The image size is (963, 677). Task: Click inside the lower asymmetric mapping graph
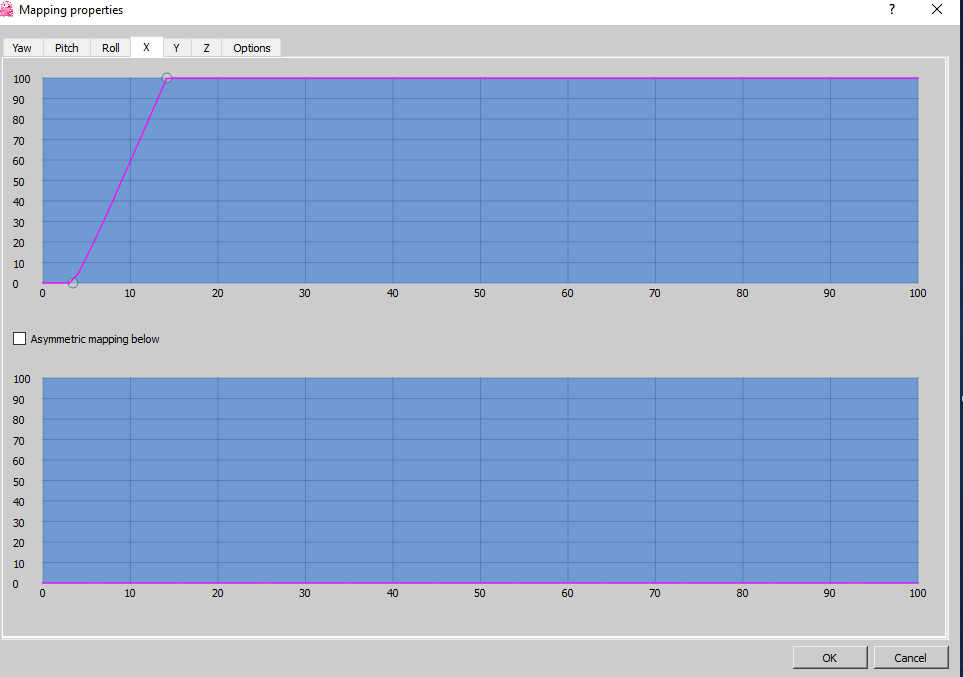click(x=480, y=480)
